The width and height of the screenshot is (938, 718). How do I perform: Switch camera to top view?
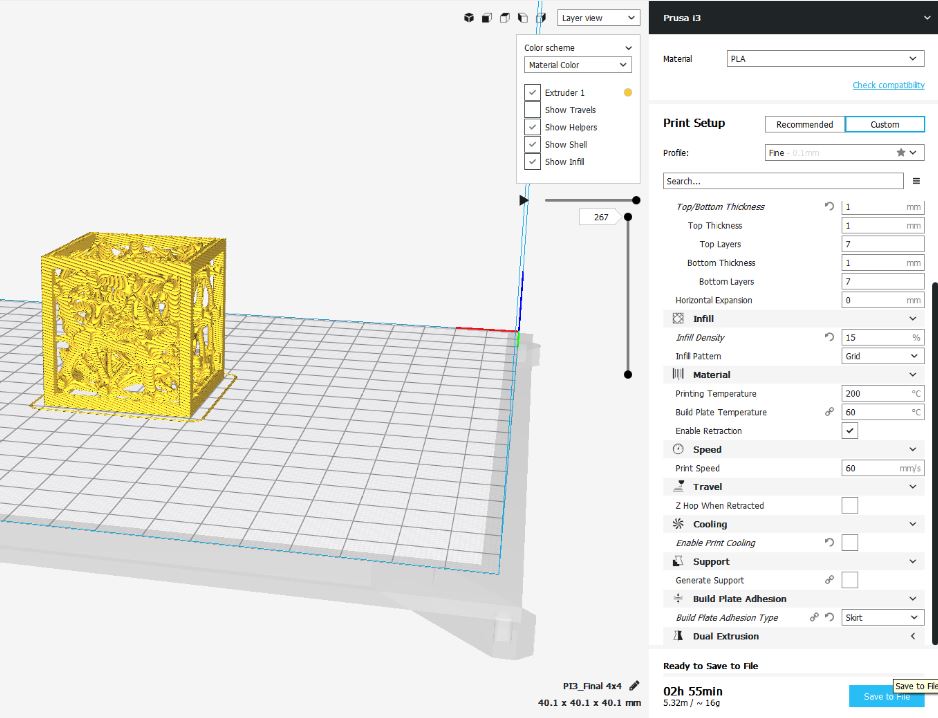(x=505, y=18)
